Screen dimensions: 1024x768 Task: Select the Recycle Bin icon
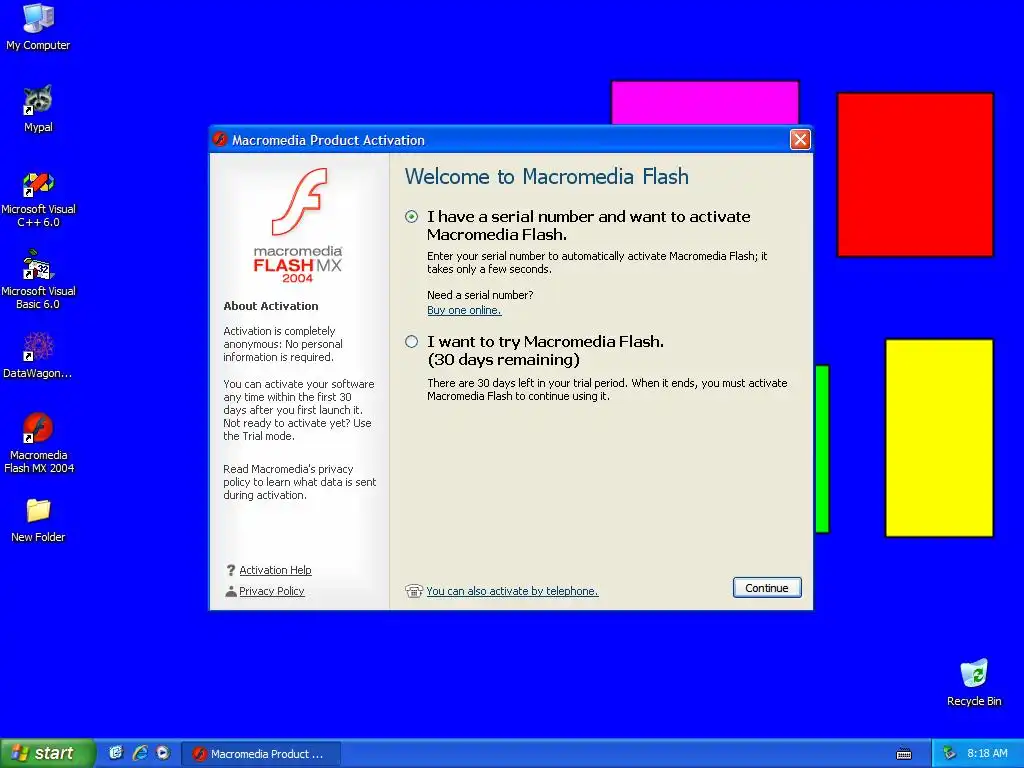pos(974,682)
